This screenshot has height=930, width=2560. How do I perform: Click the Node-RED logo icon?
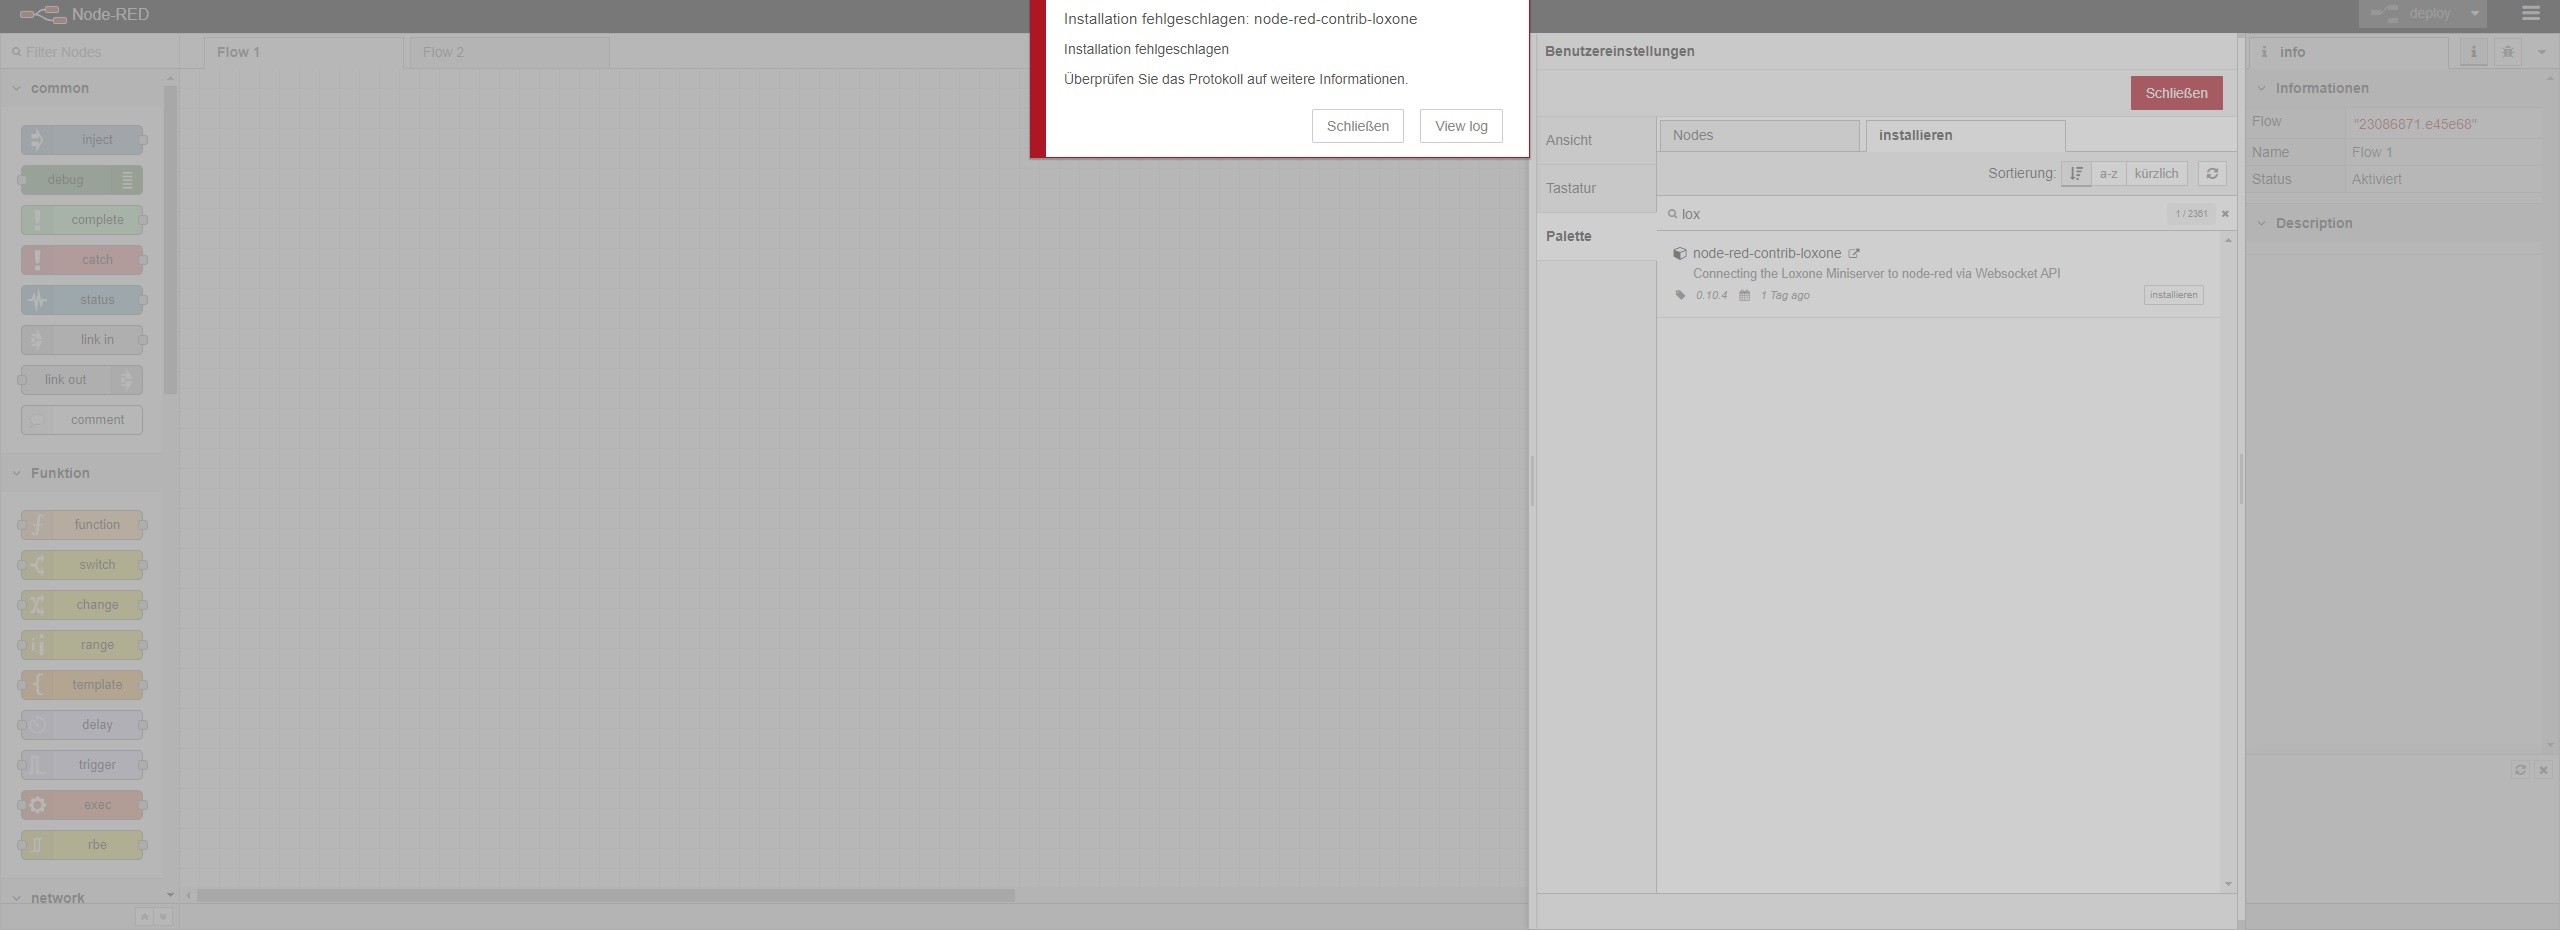(x=42, y=15)
